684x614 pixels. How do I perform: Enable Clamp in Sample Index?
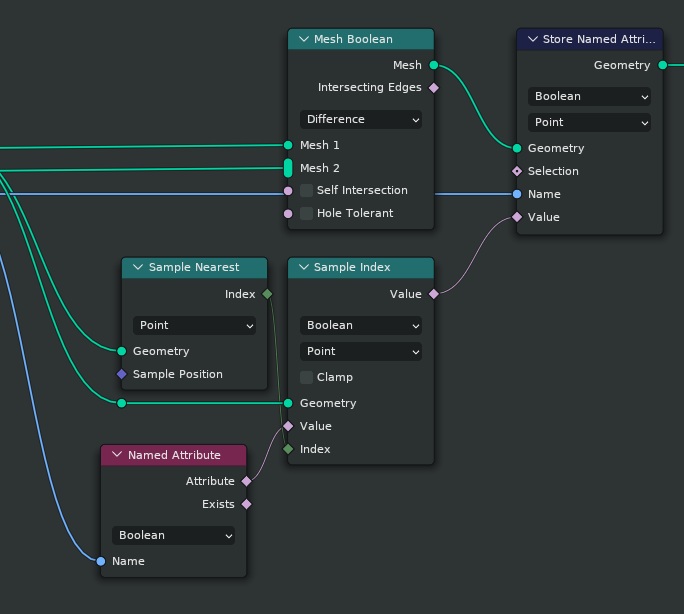306,378
